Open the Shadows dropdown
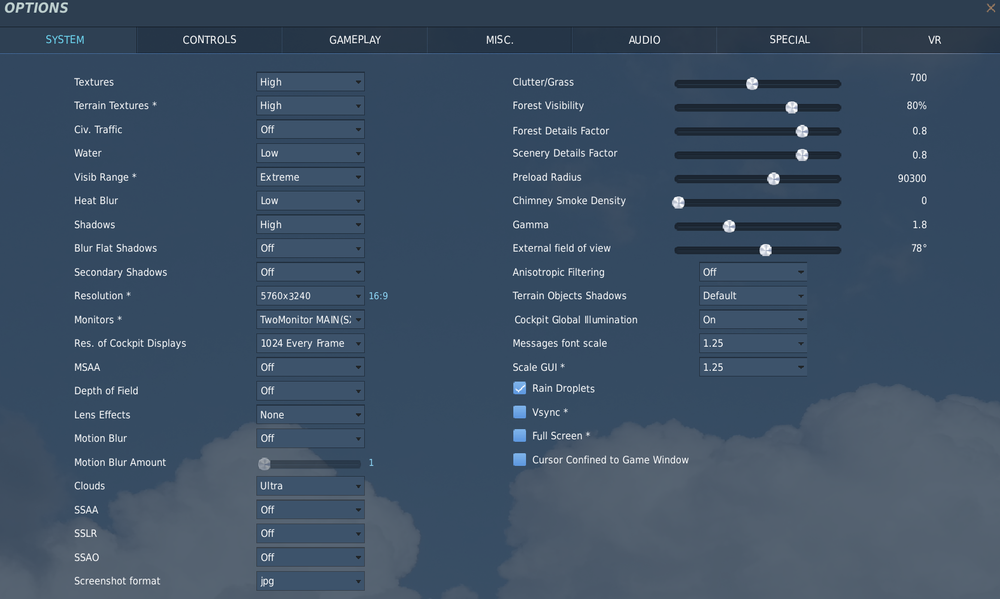 (310, 225)
